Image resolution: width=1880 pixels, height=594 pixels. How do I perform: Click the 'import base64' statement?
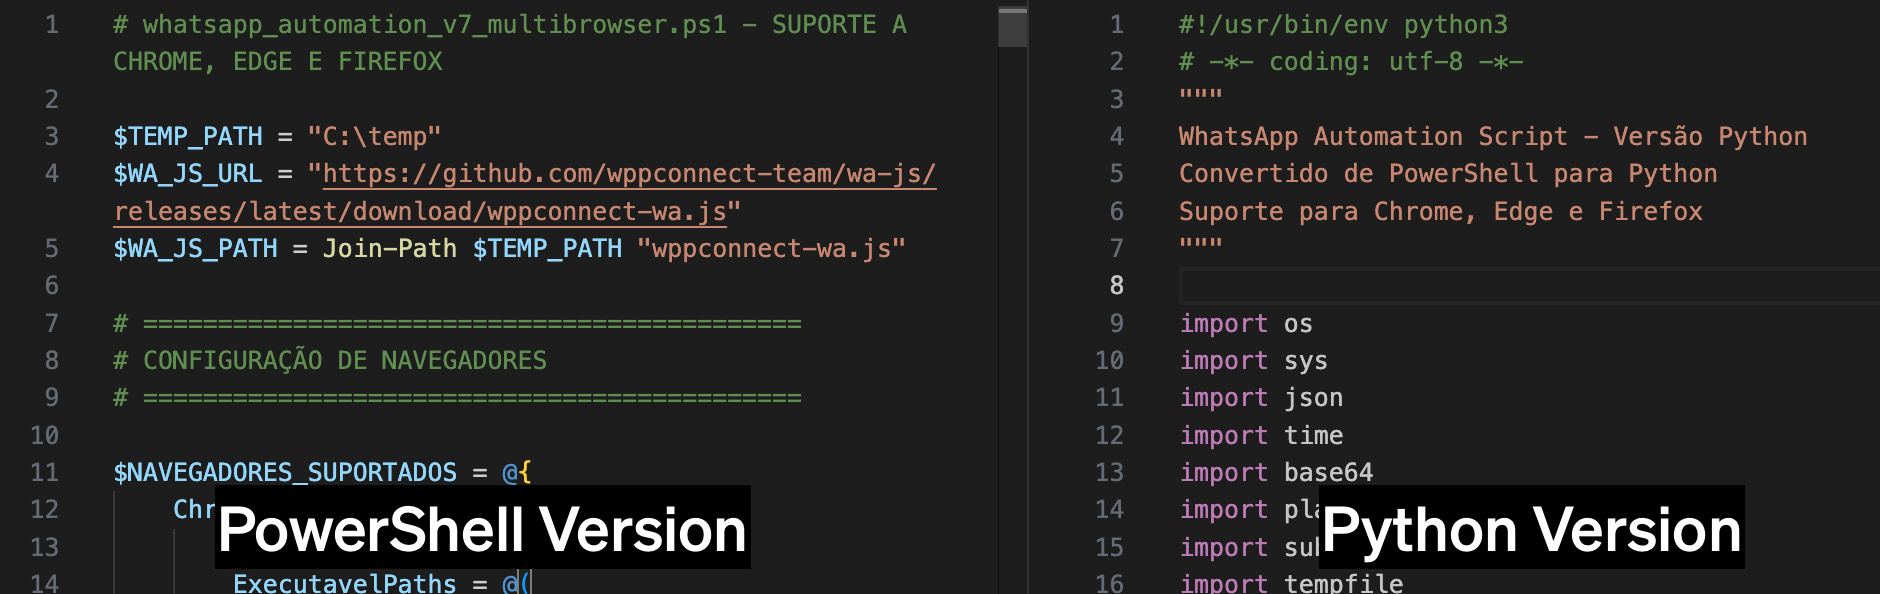[x=1276, y=472]
